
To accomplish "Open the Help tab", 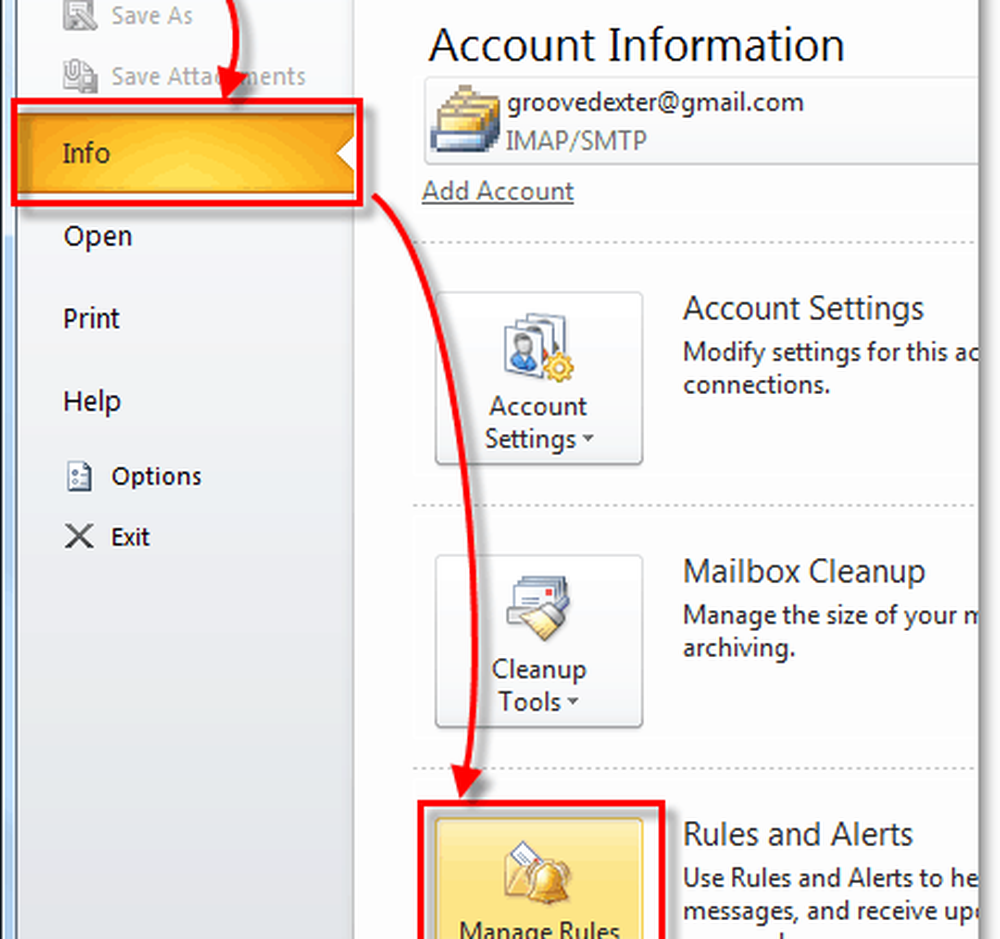I will [x=92, y=401].
